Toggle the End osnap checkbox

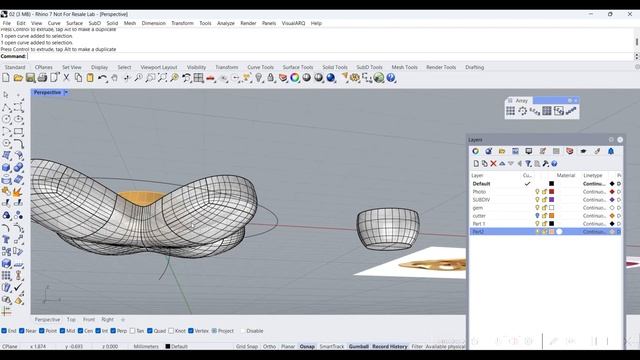[4, 331]
